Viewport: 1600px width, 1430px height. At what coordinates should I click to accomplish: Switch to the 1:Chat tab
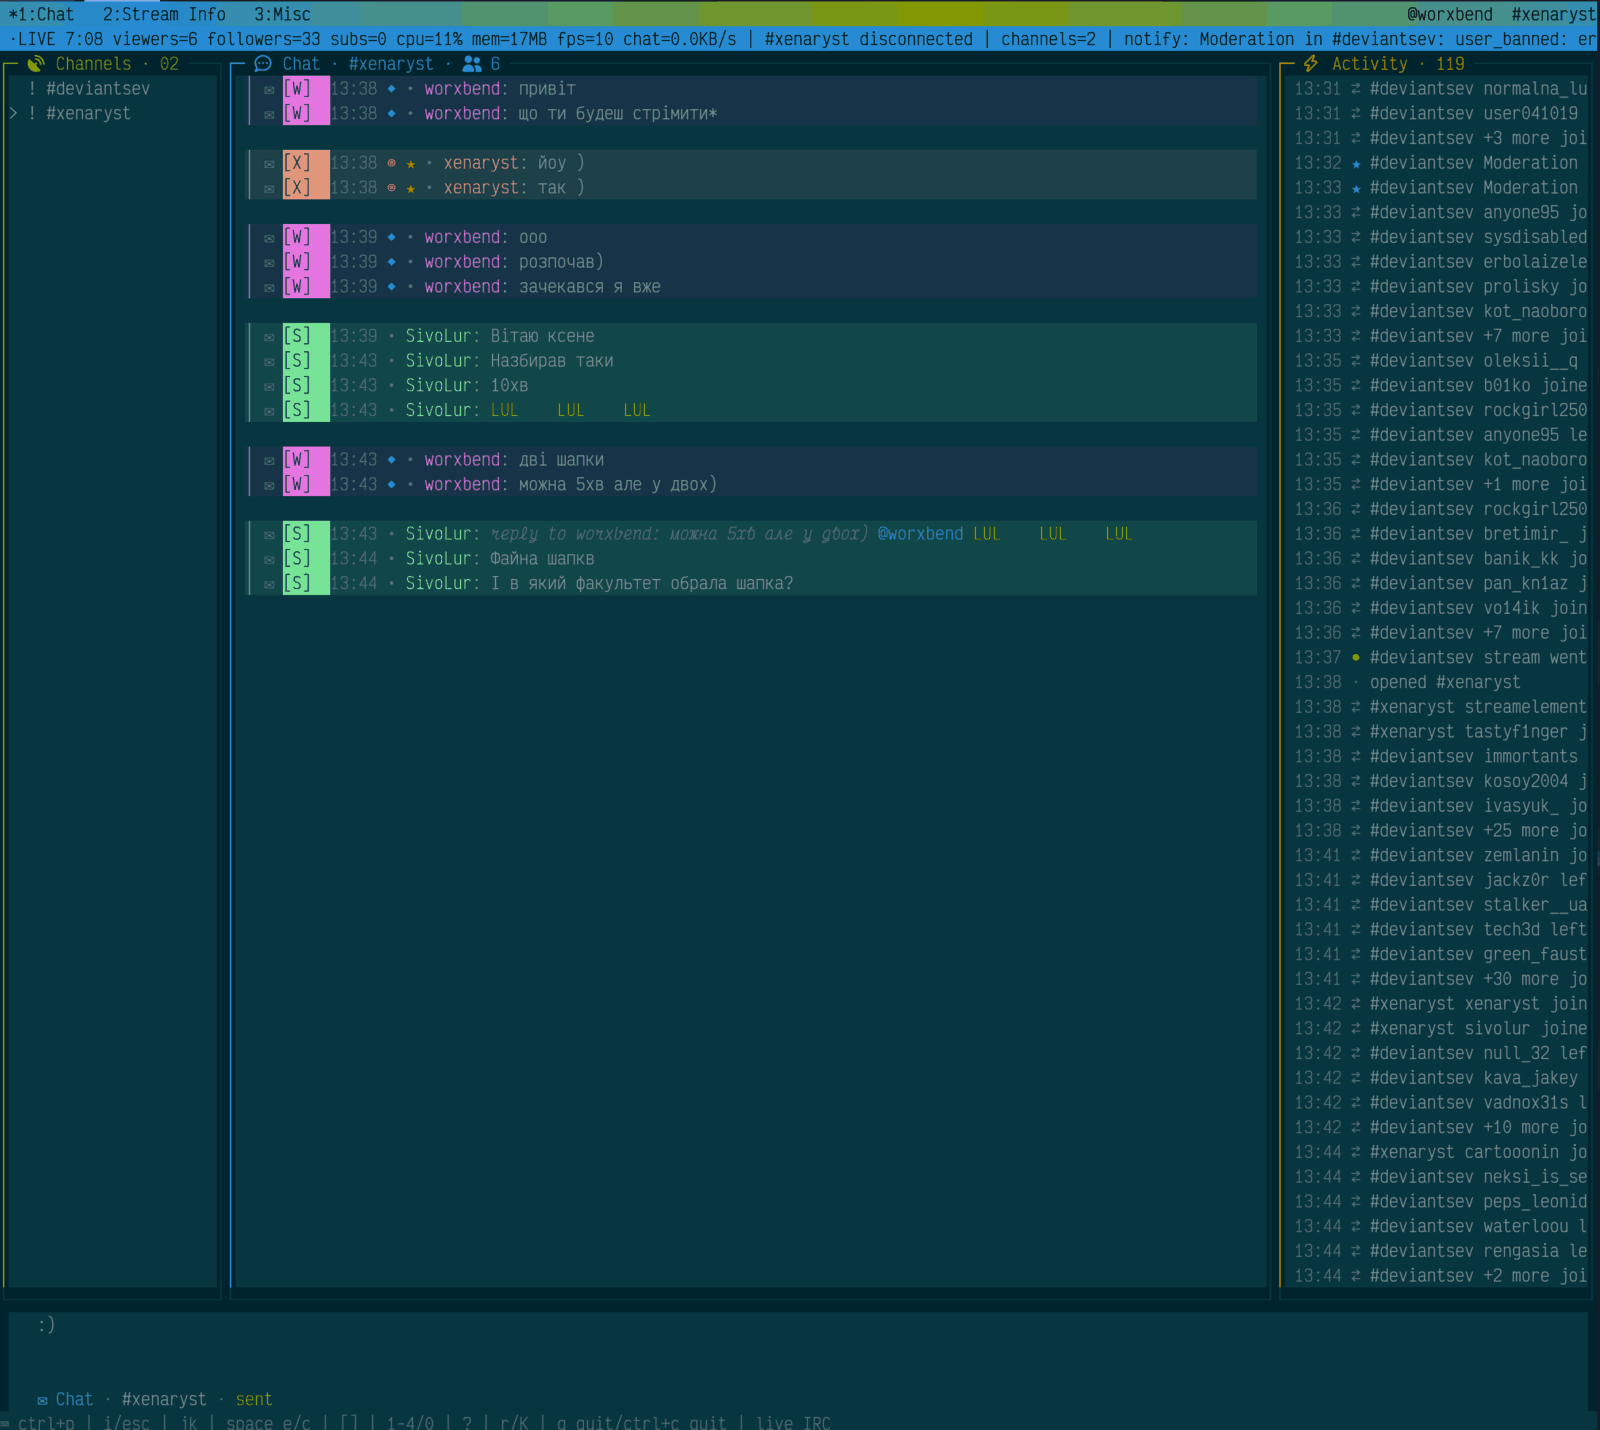41,14
